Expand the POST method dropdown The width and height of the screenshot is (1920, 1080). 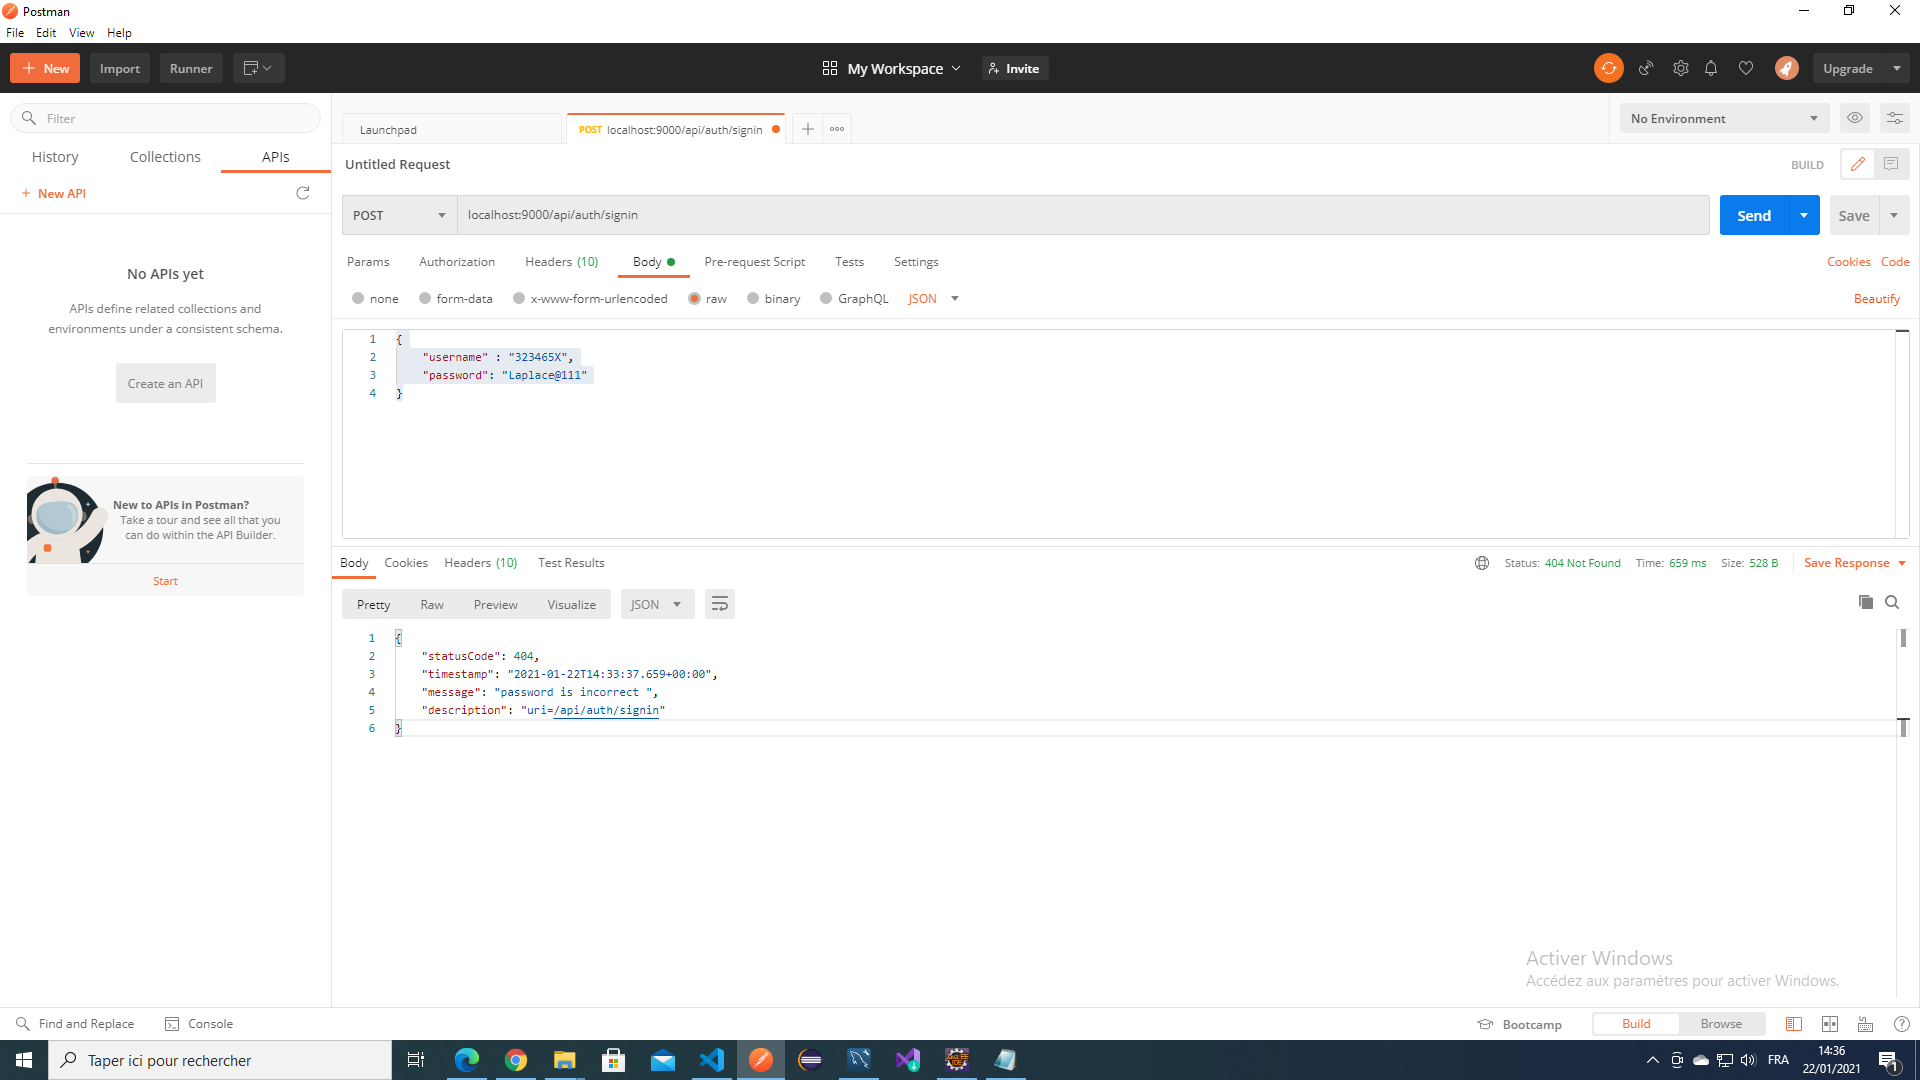click(x=399, y=215)
